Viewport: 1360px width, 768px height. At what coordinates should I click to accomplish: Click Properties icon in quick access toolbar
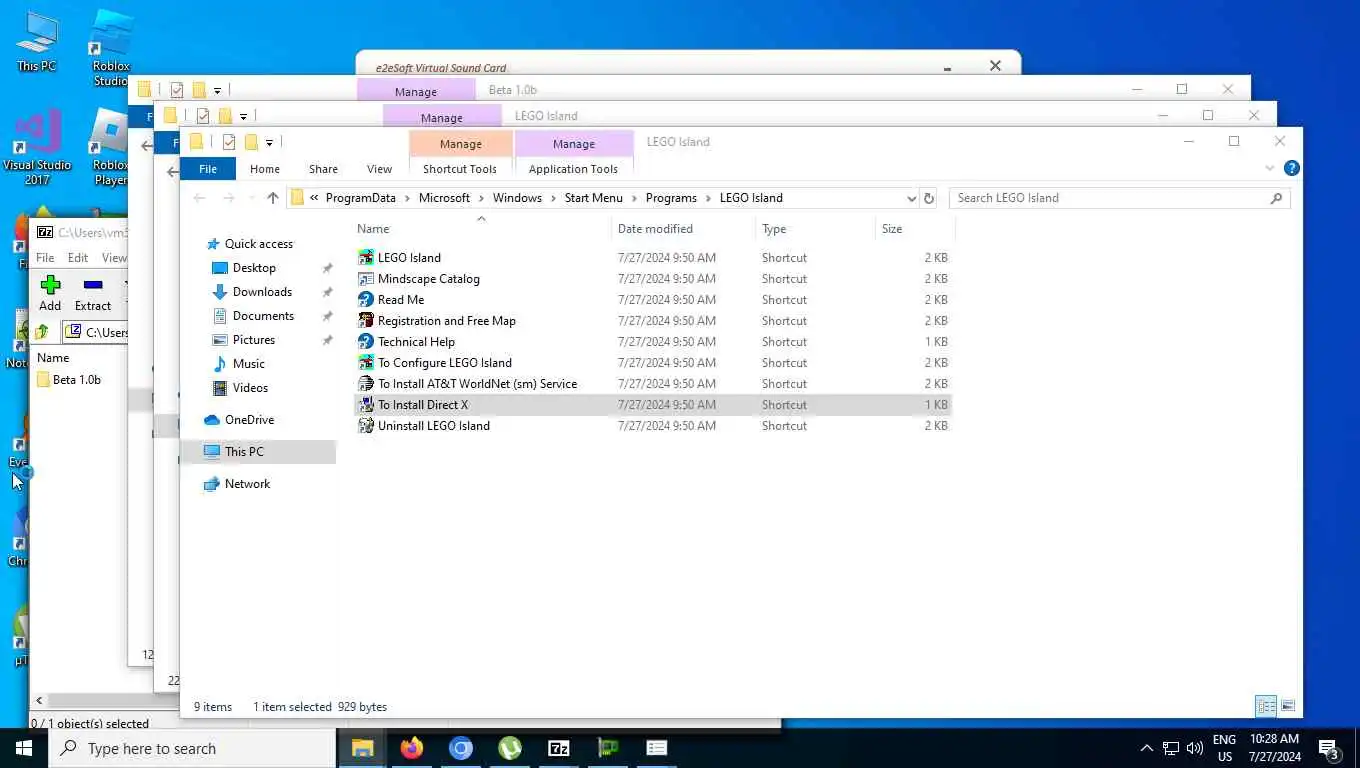point(229,142)
